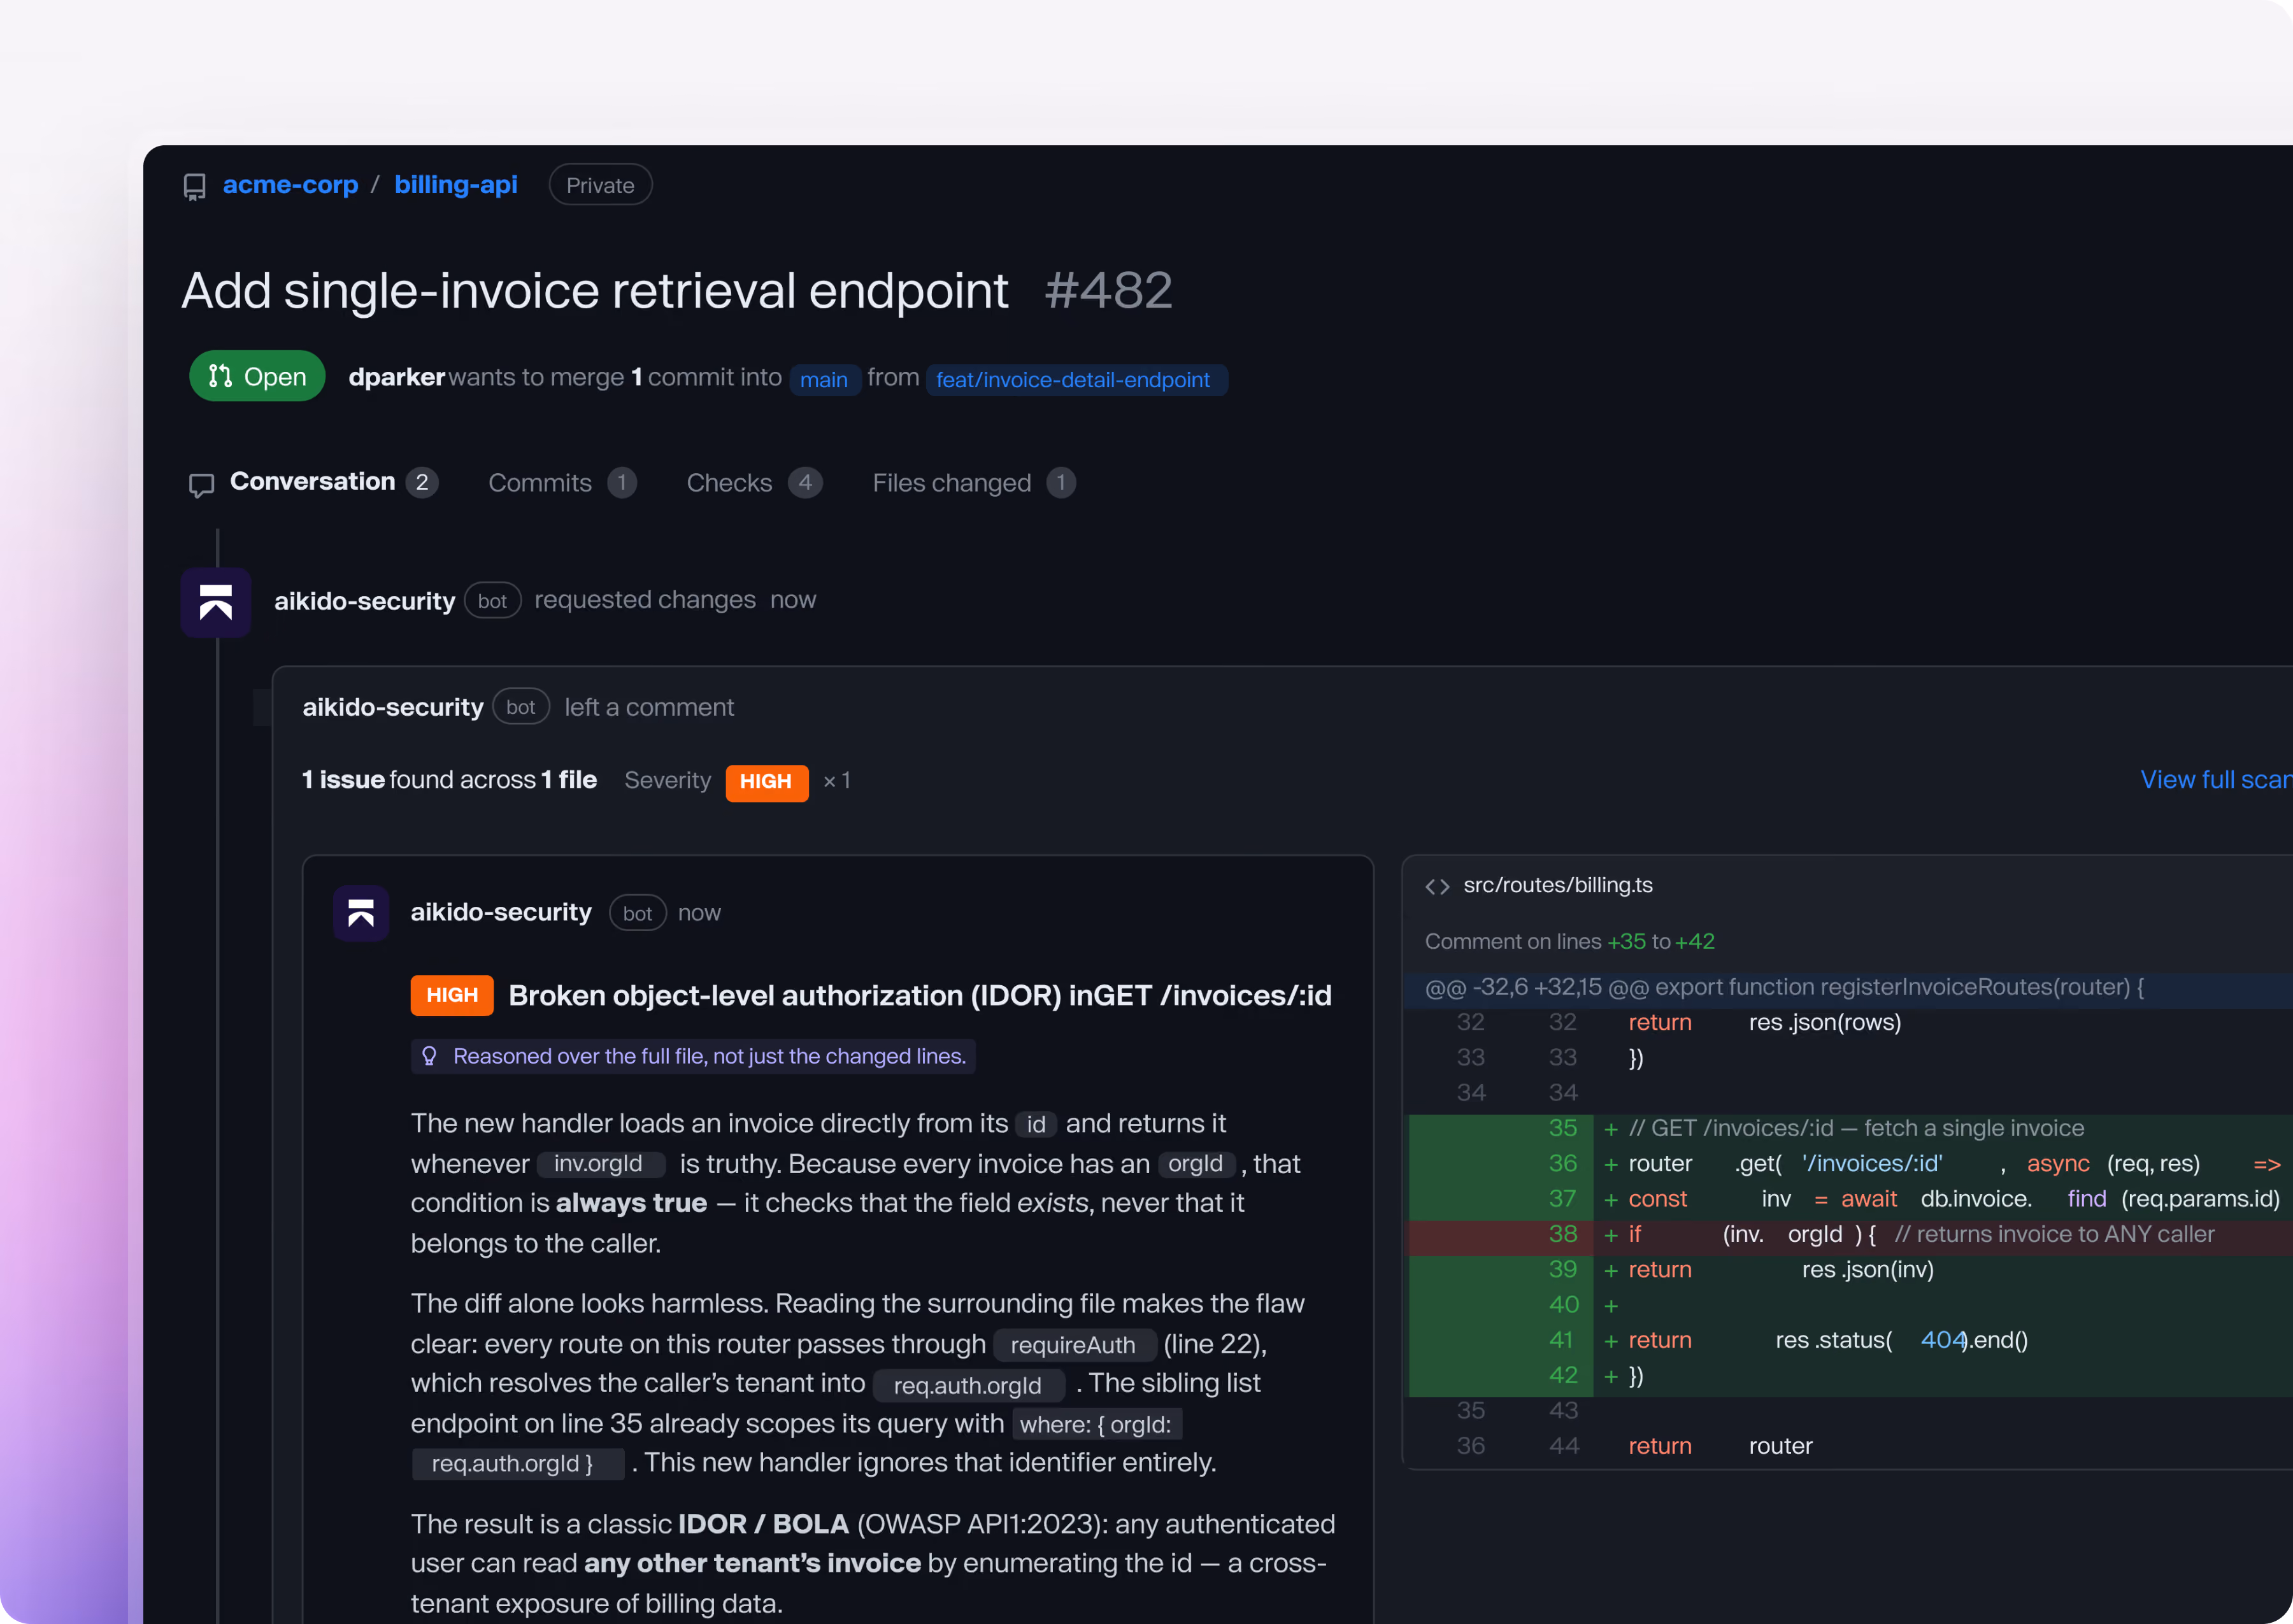The image size is (2293, 1624).
Task: Click the repository book icon
Action: (195, 187)
